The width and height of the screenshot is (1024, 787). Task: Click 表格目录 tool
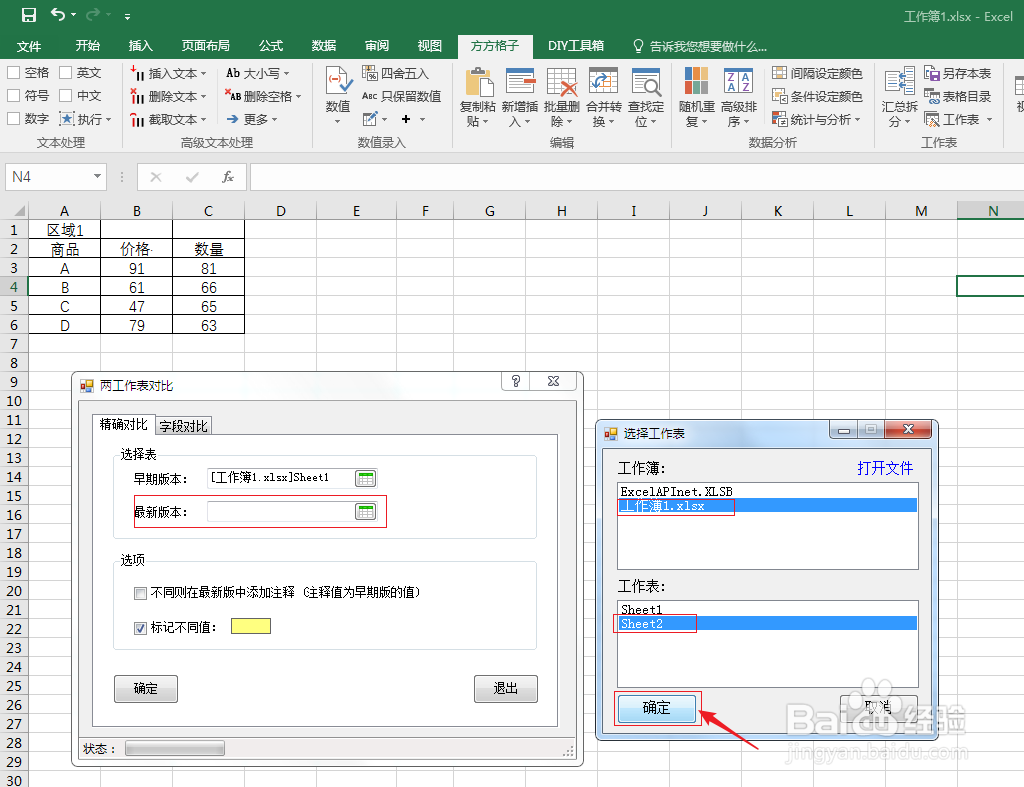point(957,96)
